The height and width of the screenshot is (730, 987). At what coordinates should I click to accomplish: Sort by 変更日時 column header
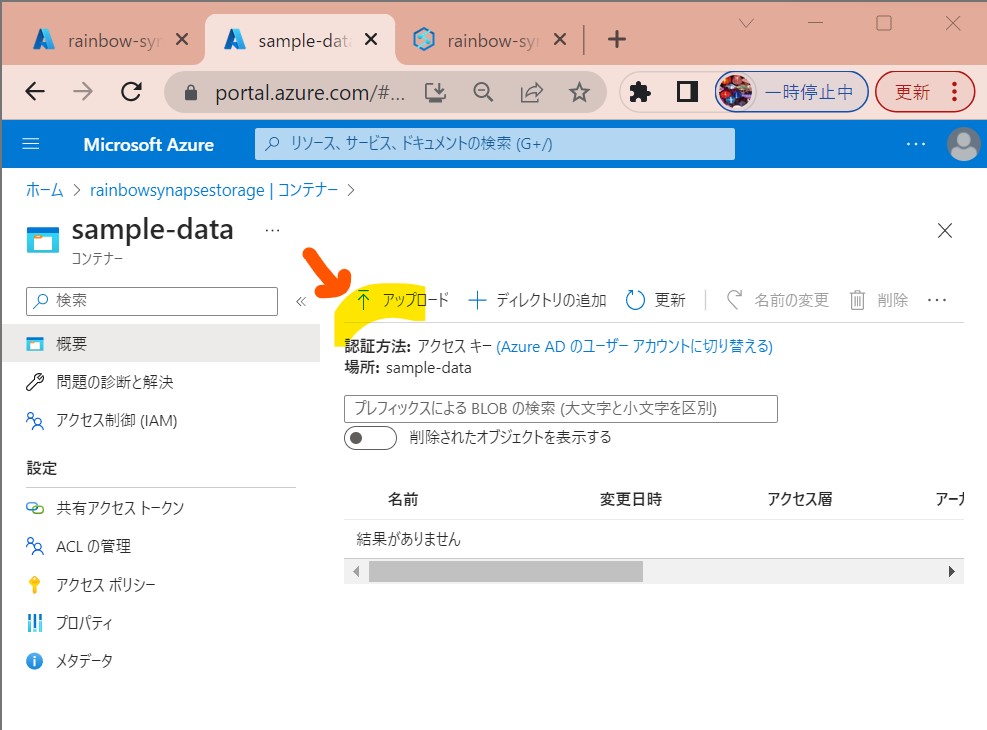pos(631,500)
